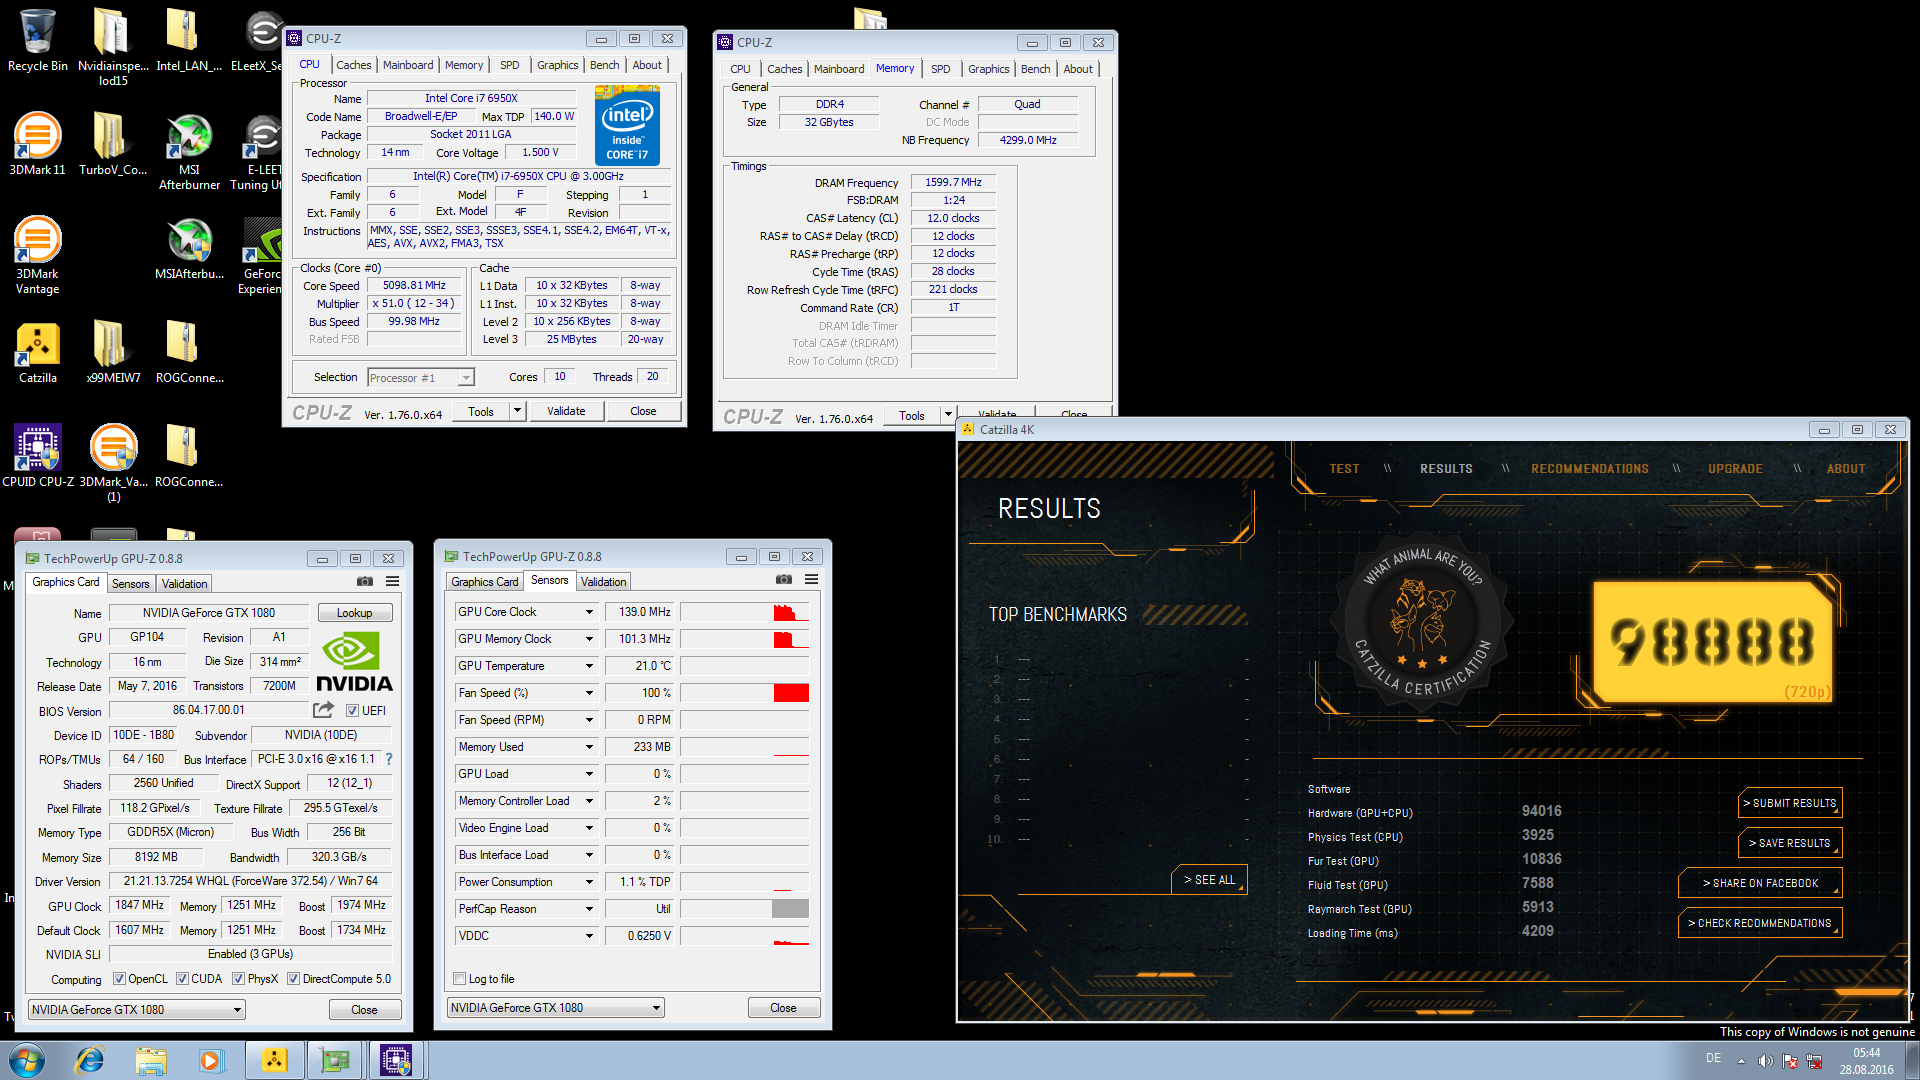The image size is (1920, 1080).
Task: Switch to Catzilla taskbar button
Action: coord(274,1060)
